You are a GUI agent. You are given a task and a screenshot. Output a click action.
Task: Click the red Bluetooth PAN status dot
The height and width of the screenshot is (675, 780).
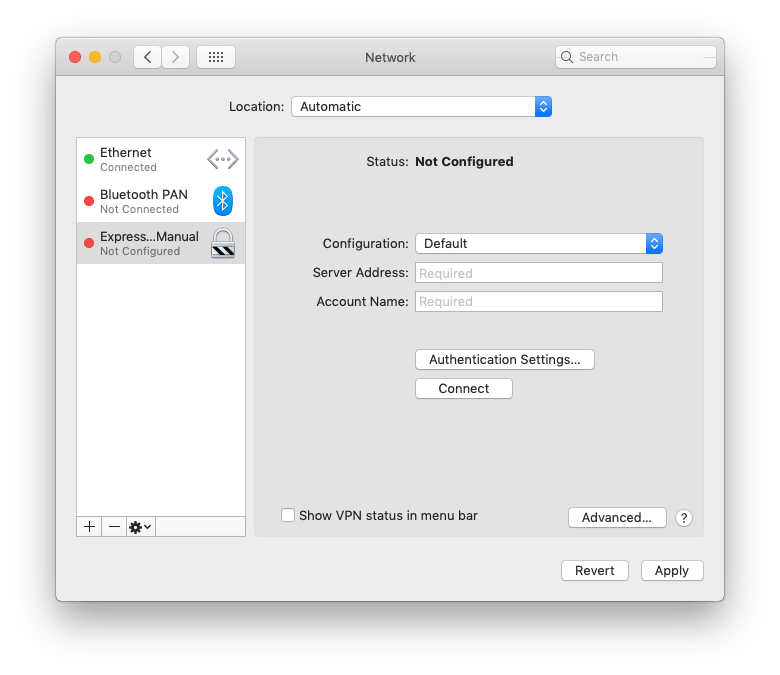coord(89,201)
